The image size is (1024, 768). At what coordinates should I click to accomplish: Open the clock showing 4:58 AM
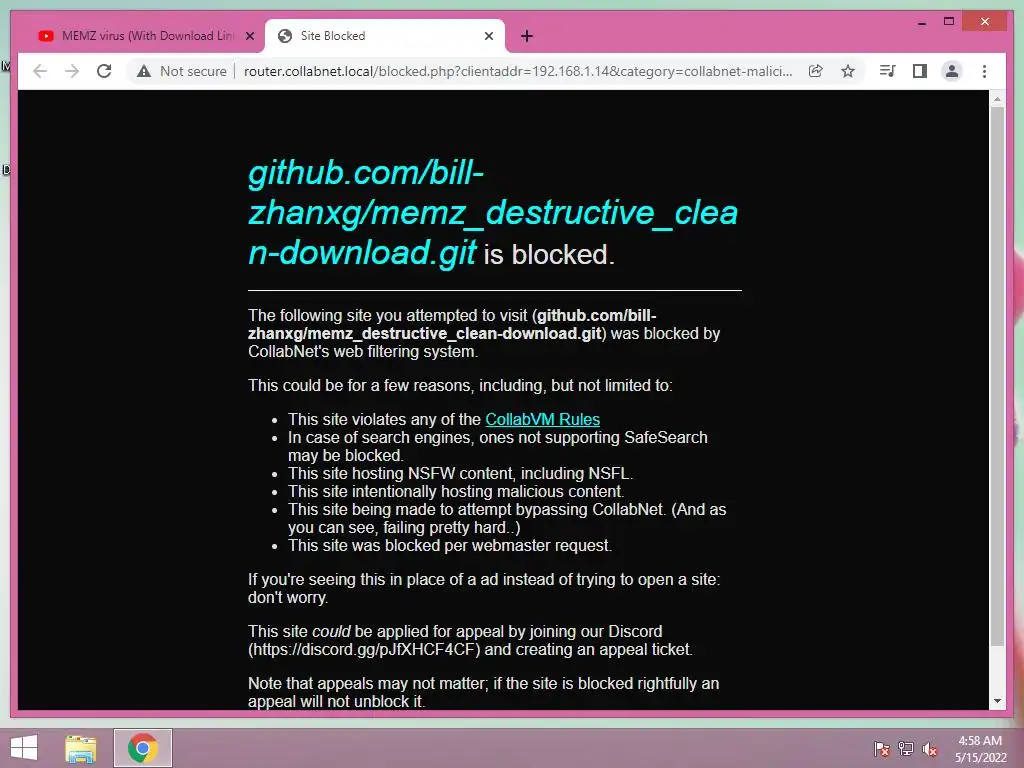click(x=980, y=749)
